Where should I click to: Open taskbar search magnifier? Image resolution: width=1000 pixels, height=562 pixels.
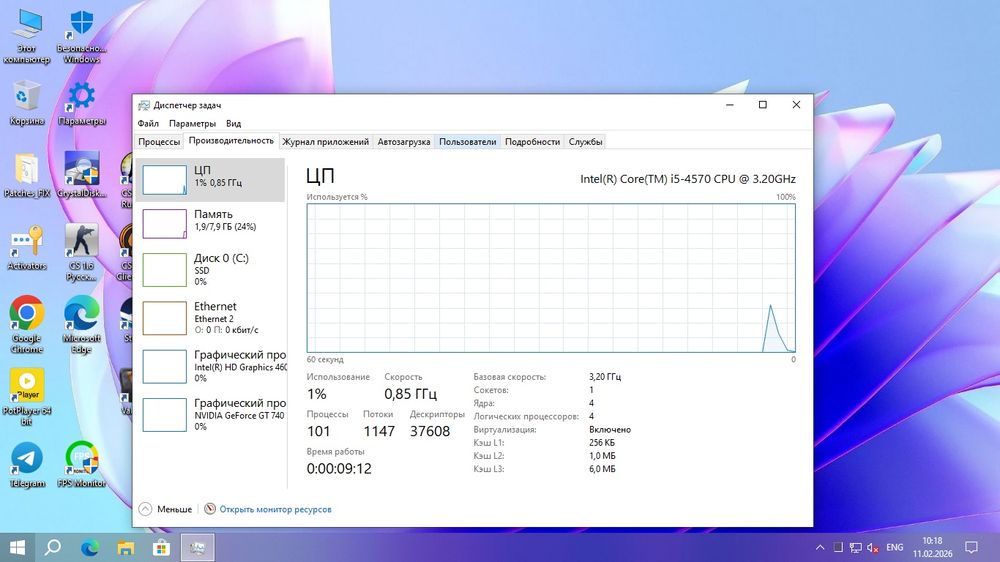[53, 547]
